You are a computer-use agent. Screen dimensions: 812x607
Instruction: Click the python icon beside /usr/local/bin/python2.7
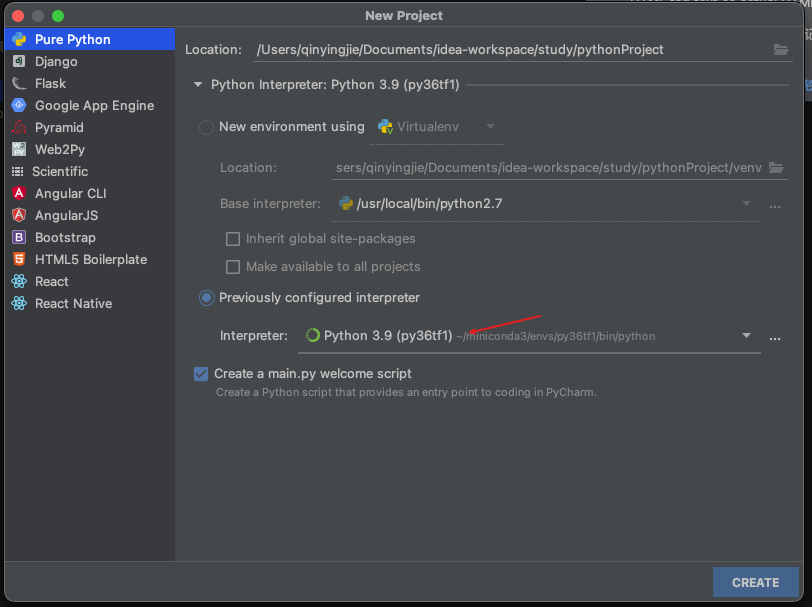click(x=345, y=204)
